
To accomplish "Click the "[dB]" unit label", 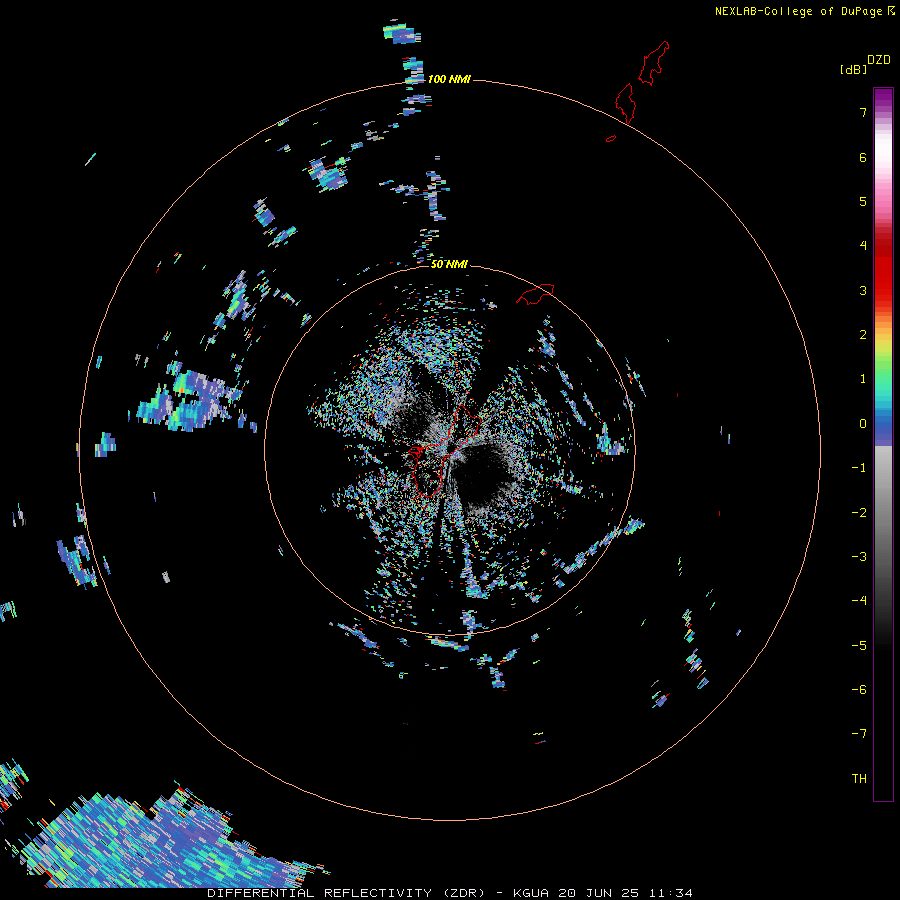I will (853, 69).
